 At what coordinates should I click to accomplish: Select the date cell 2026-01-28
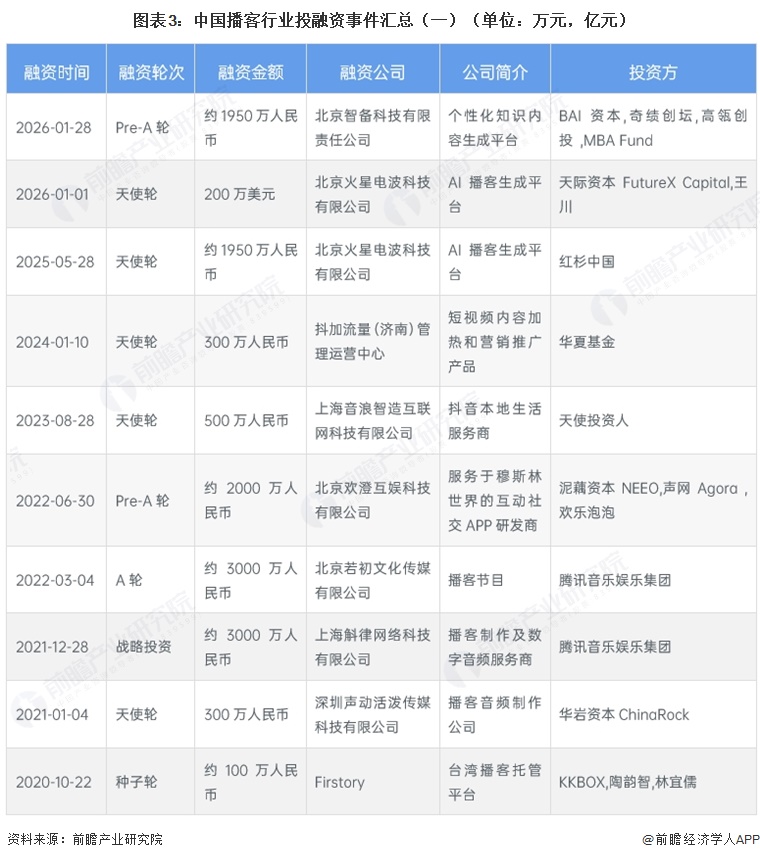coord(54,128)
